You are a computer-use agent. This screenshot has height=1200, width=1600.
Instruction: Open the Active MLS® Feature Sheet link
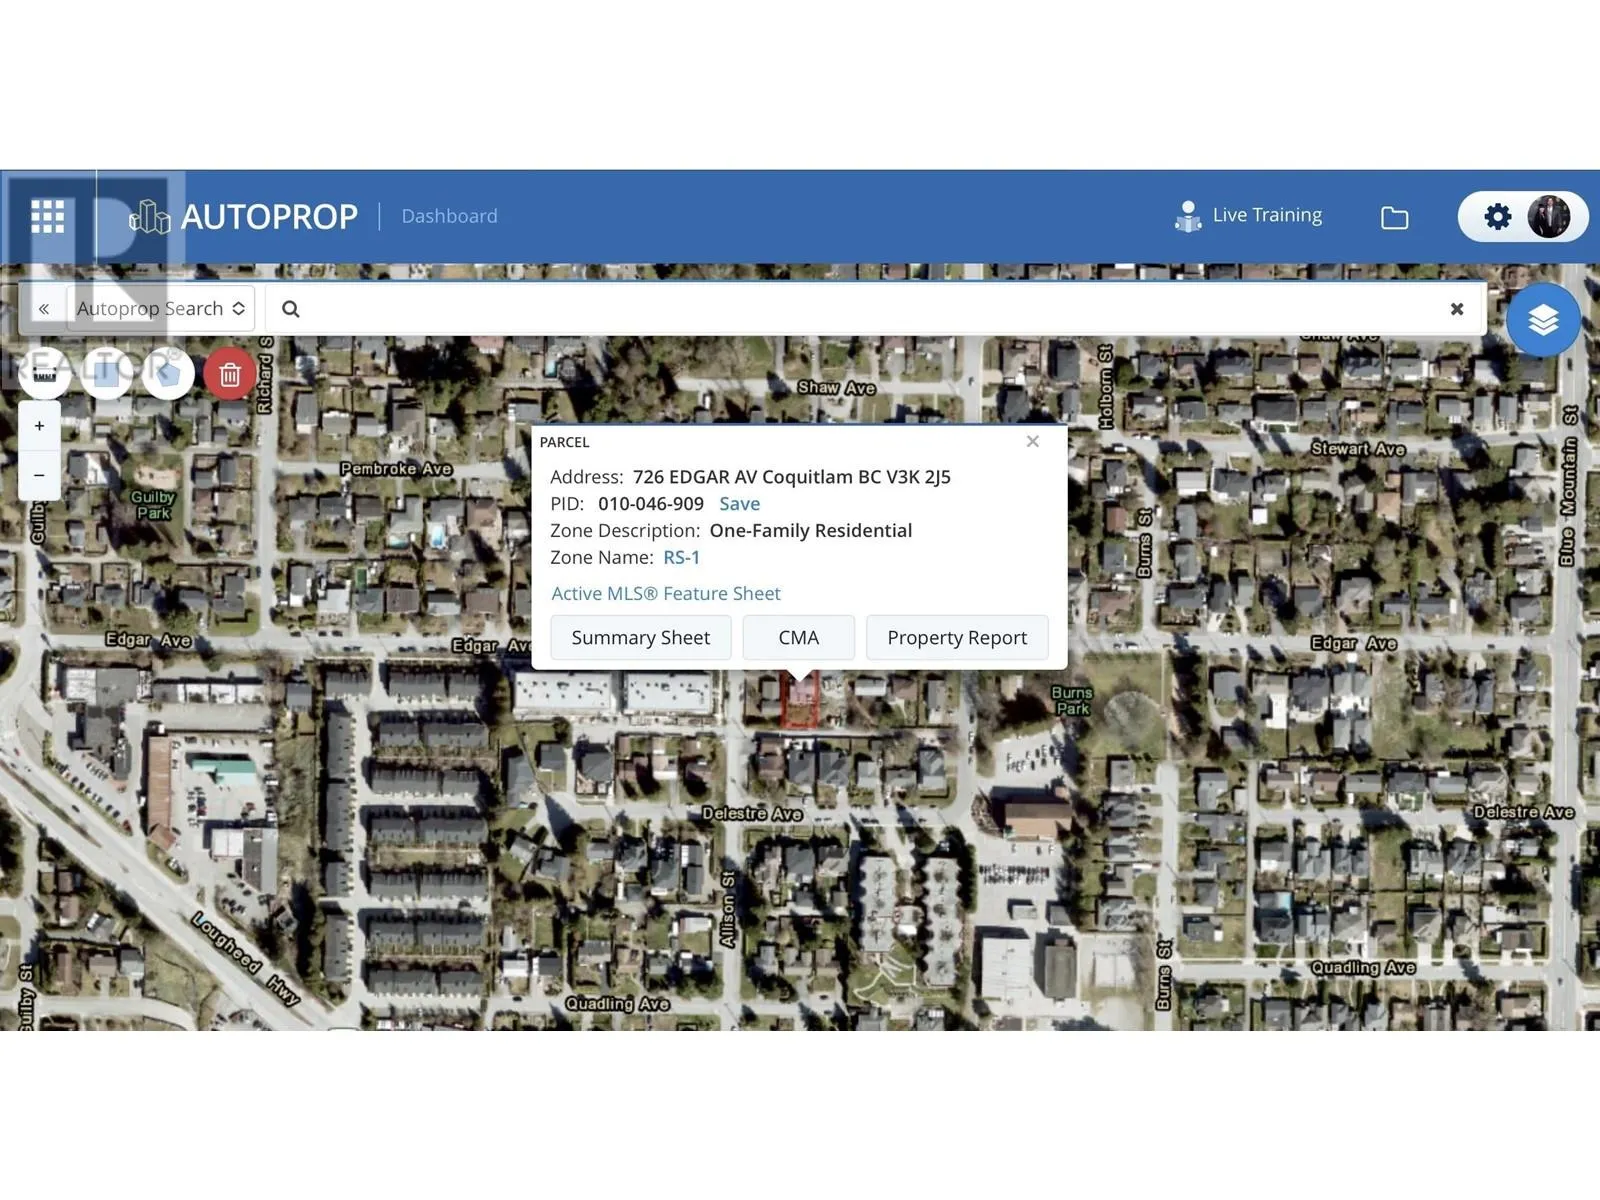tap(665, 594)
